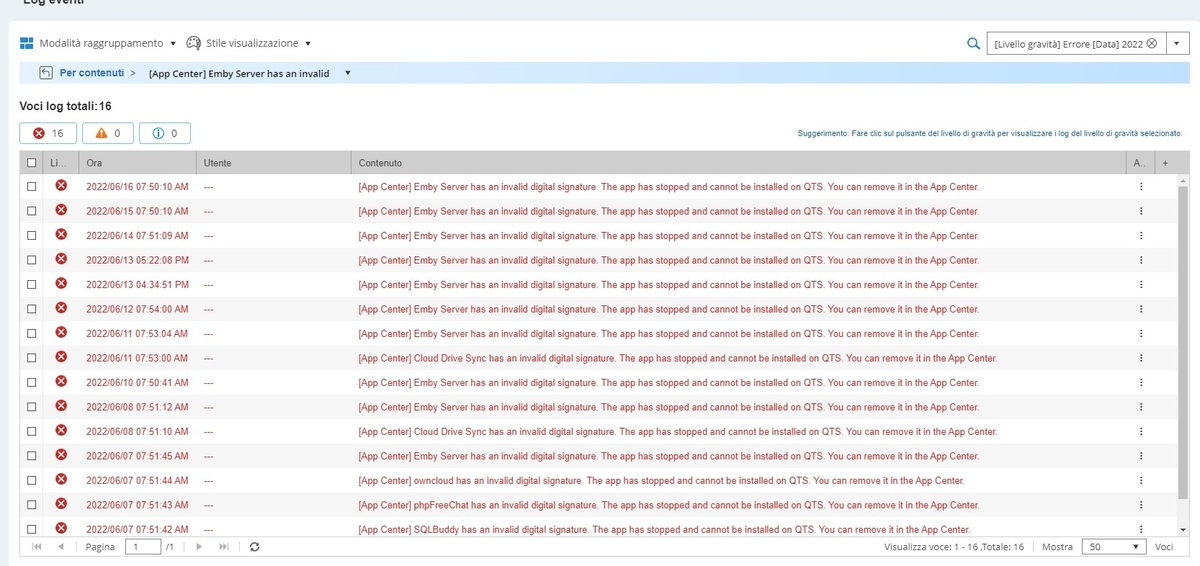
Task: Go to last page of logs
Action: 223,547
